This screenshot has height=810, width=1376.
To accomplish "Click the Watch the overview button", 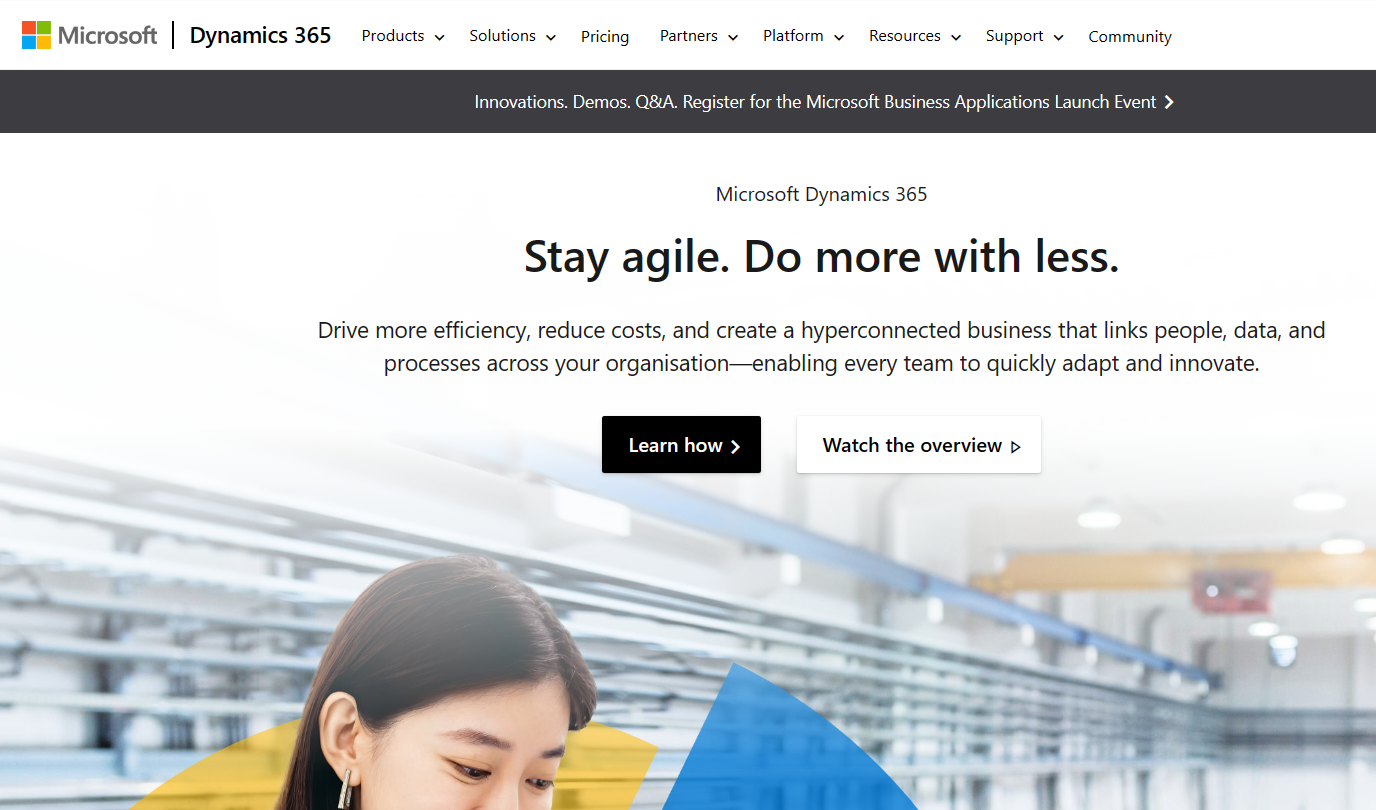I will (x=918, y=444).
